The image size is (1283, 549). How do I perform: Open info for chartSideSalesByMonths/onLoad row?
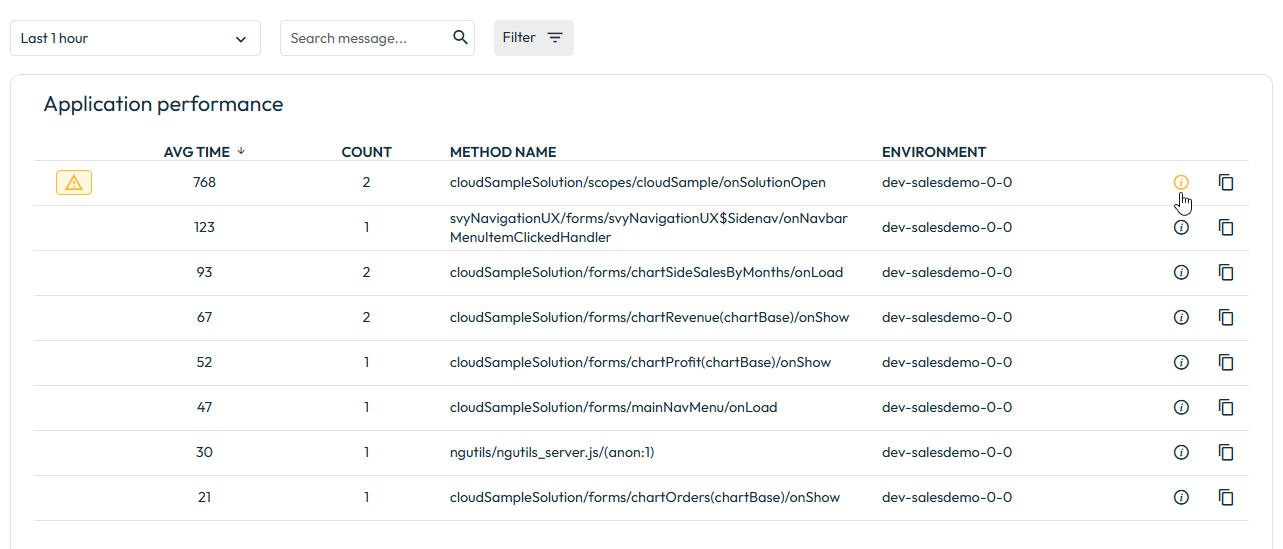(1181, 272)
